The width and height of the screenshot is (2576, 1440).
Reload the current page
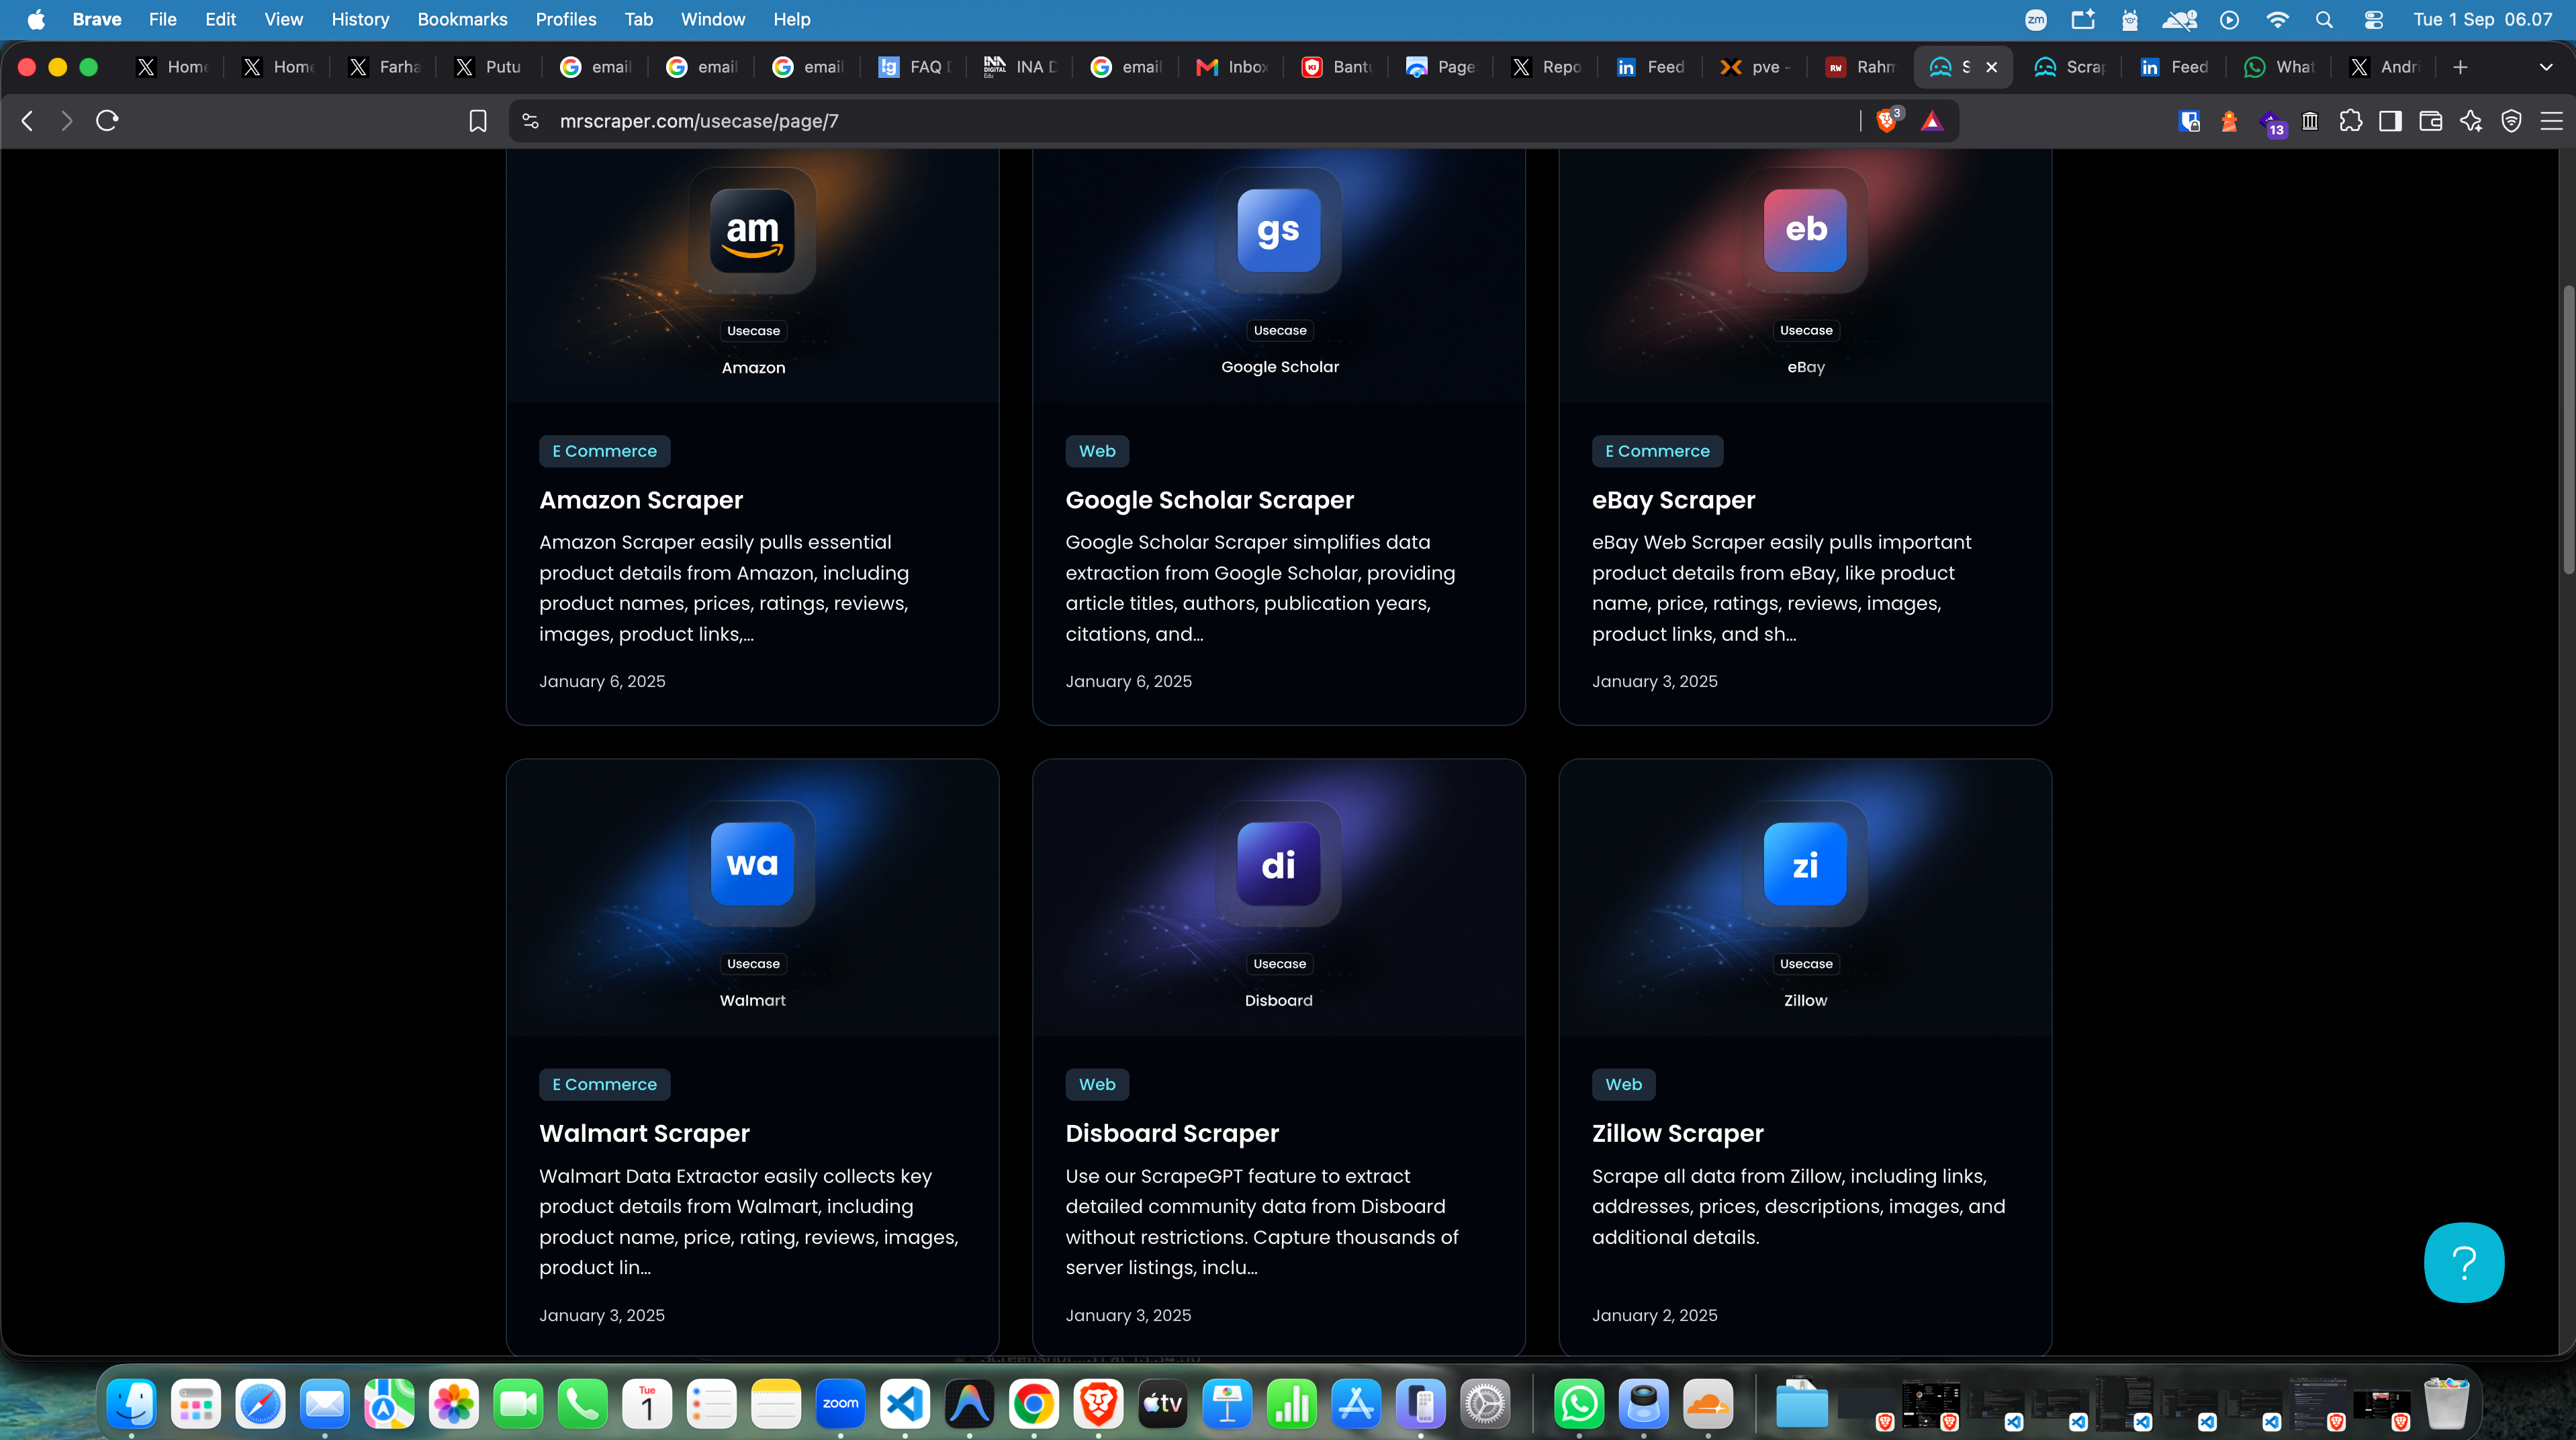pos(107,121)
